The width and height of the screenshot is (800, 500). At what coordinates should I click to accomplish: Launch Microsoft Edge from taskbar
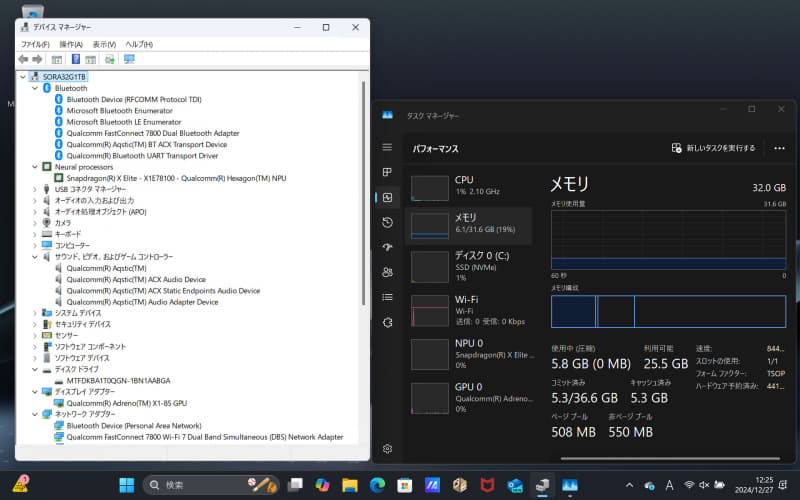tap(378, 485)
